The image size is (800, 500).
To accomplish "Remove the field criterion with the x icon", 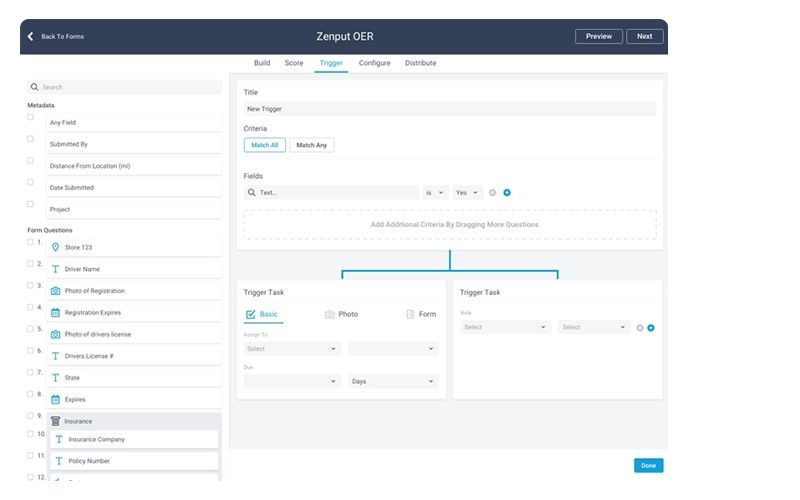I will tap(493, 192).
